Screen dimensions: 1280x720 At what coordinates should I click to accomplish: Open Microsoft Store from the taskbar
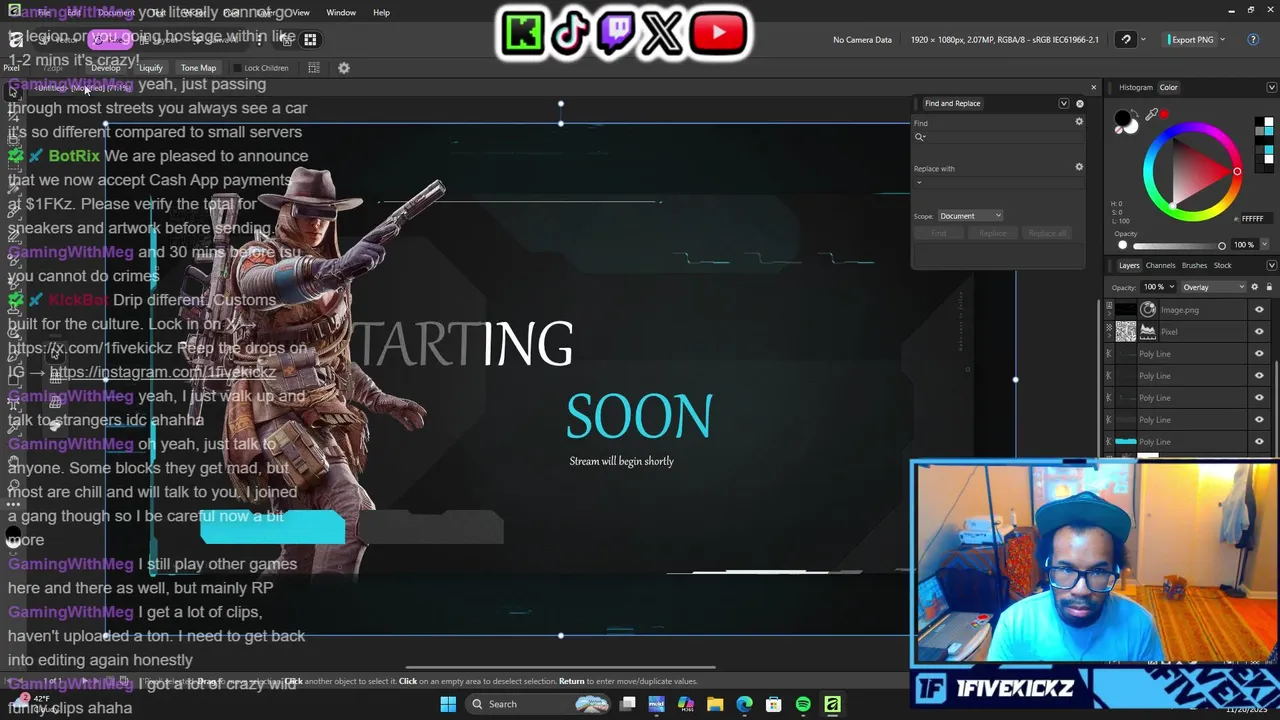[773, 704]
